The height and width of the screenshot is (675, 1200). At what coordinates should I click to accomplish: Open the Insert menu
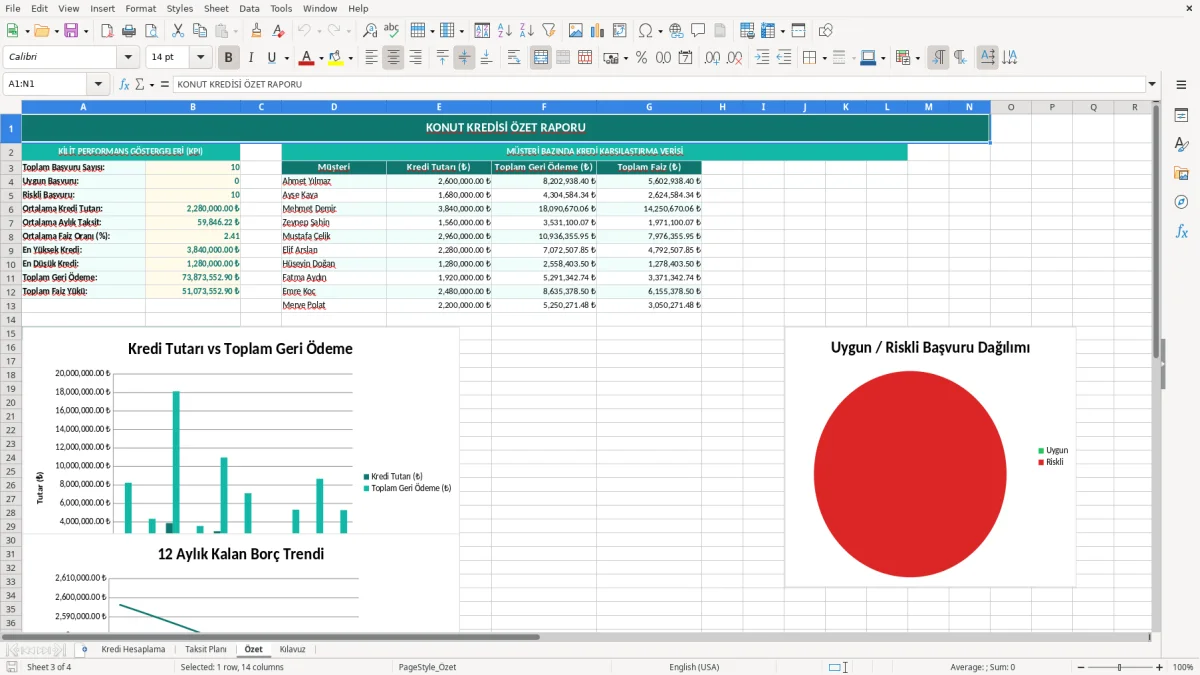click(x=102, y=8)
